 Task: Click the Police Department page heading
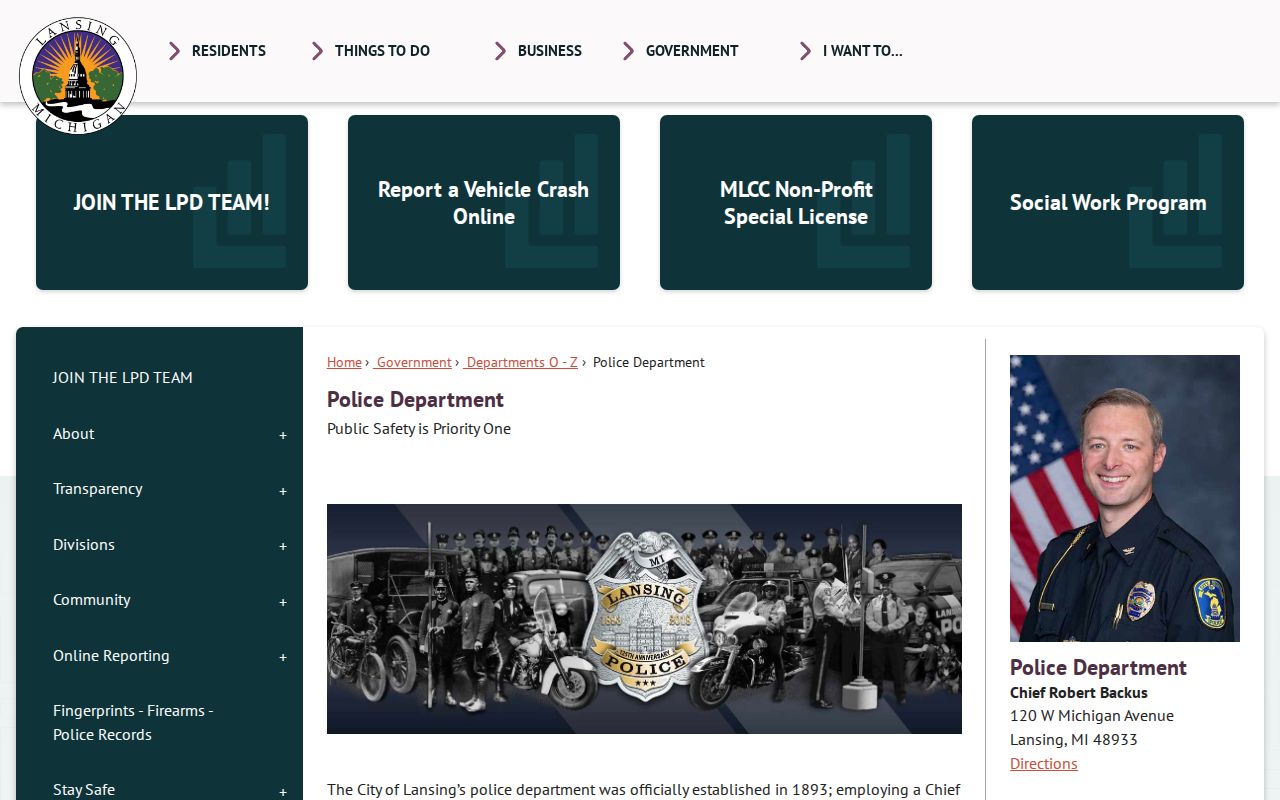click(x=415, y=400)
